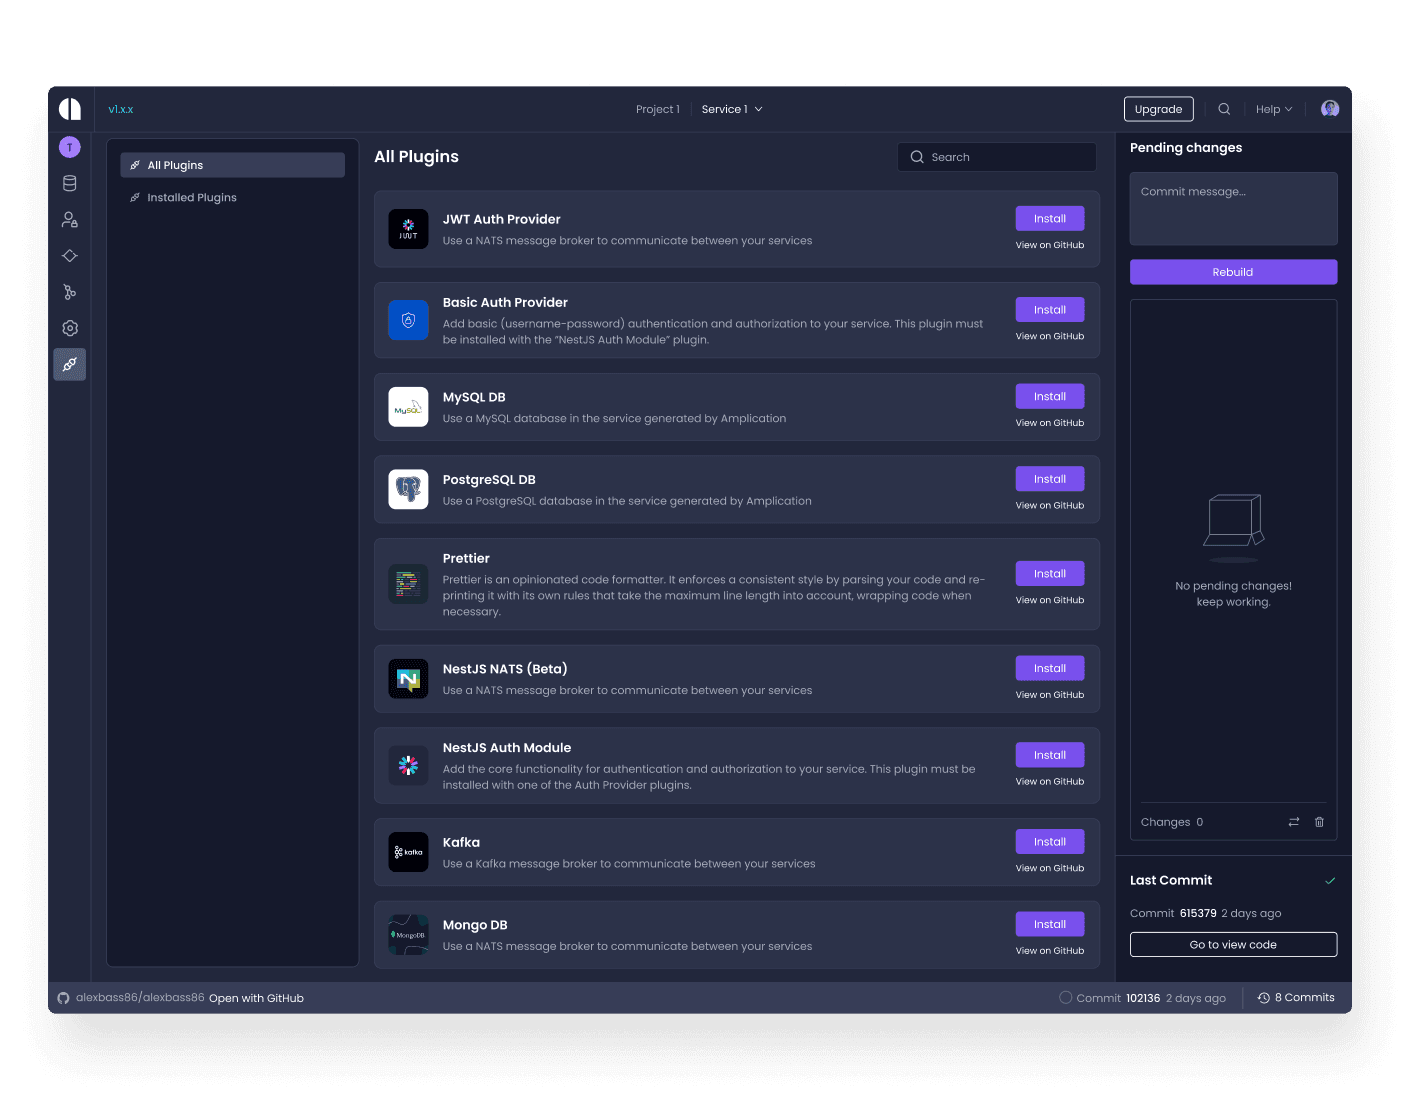Click the MySQL DB plugin logo
1412x1100 pixels.
click(x=408, y=407)
